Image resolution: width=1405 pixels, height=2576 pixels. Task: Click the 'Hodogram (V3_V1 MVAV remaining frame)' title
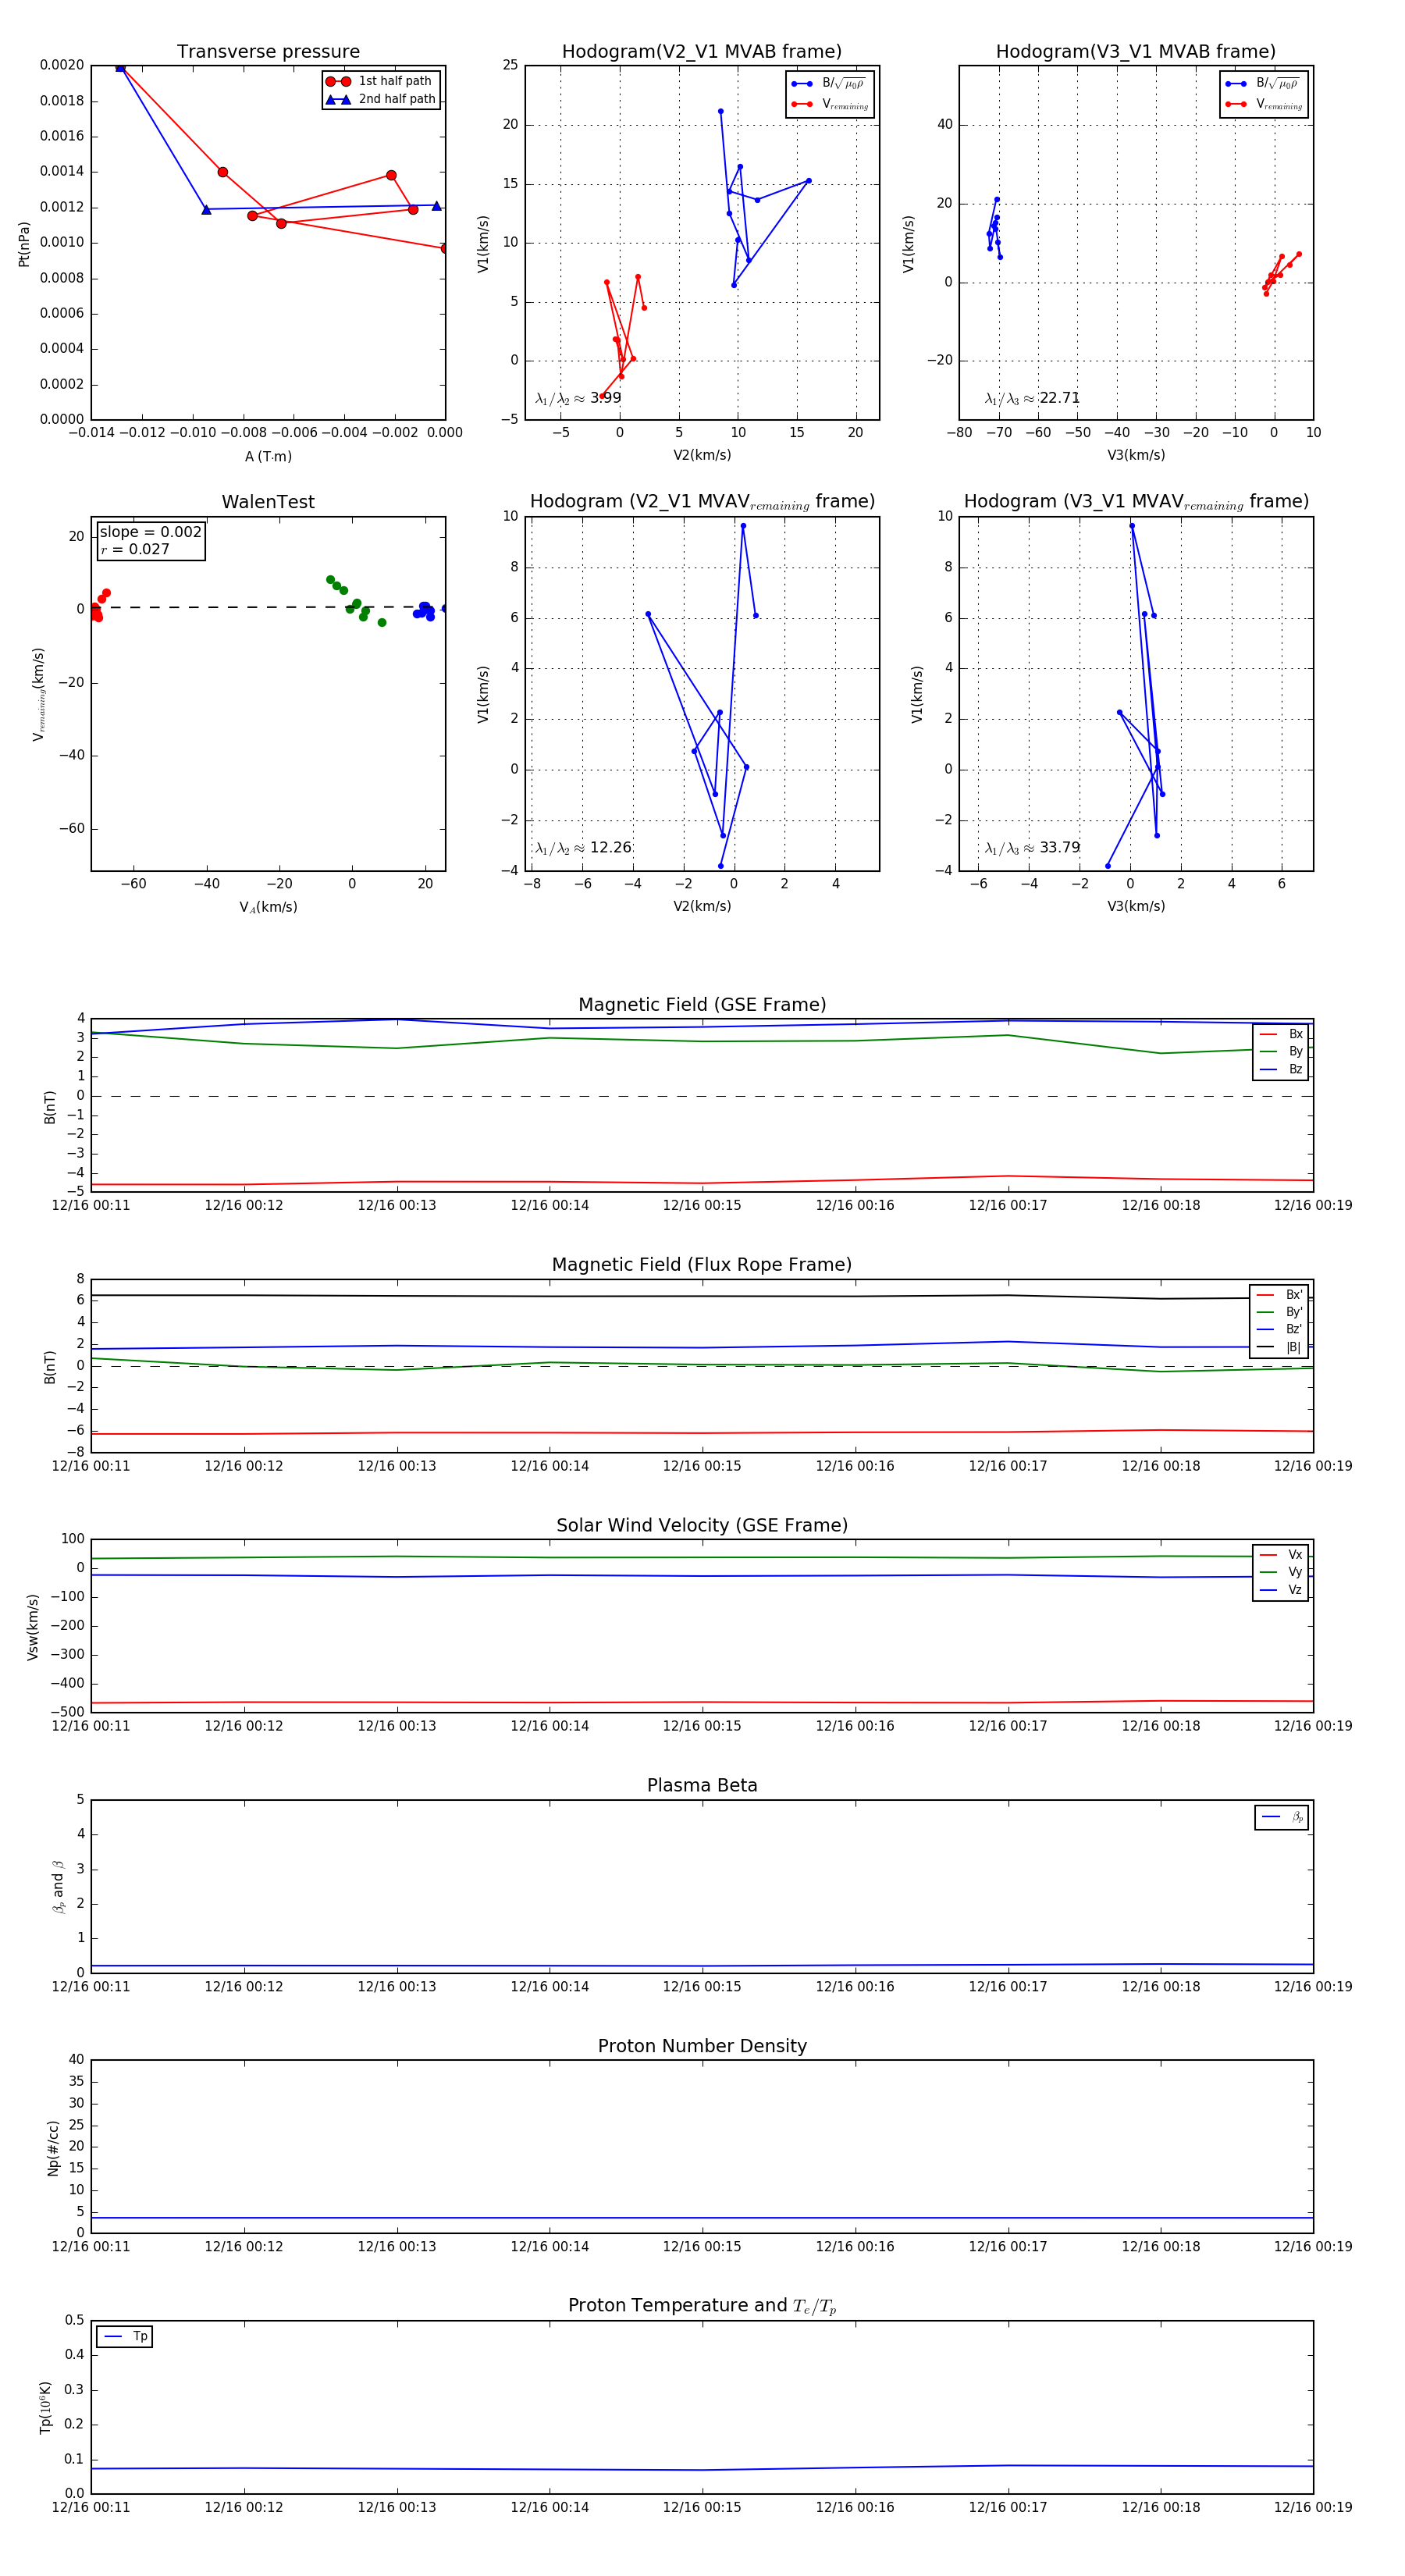[x=1136, y=502]
